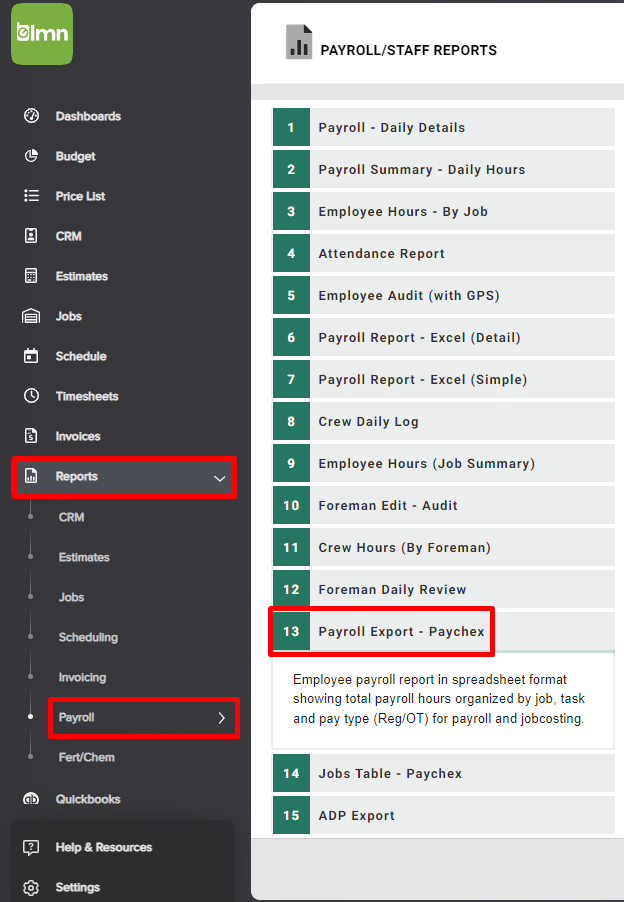Viewport: 624px width, 902px height.
Task: Open Price List from sidebar
Action: click(80, 196)
